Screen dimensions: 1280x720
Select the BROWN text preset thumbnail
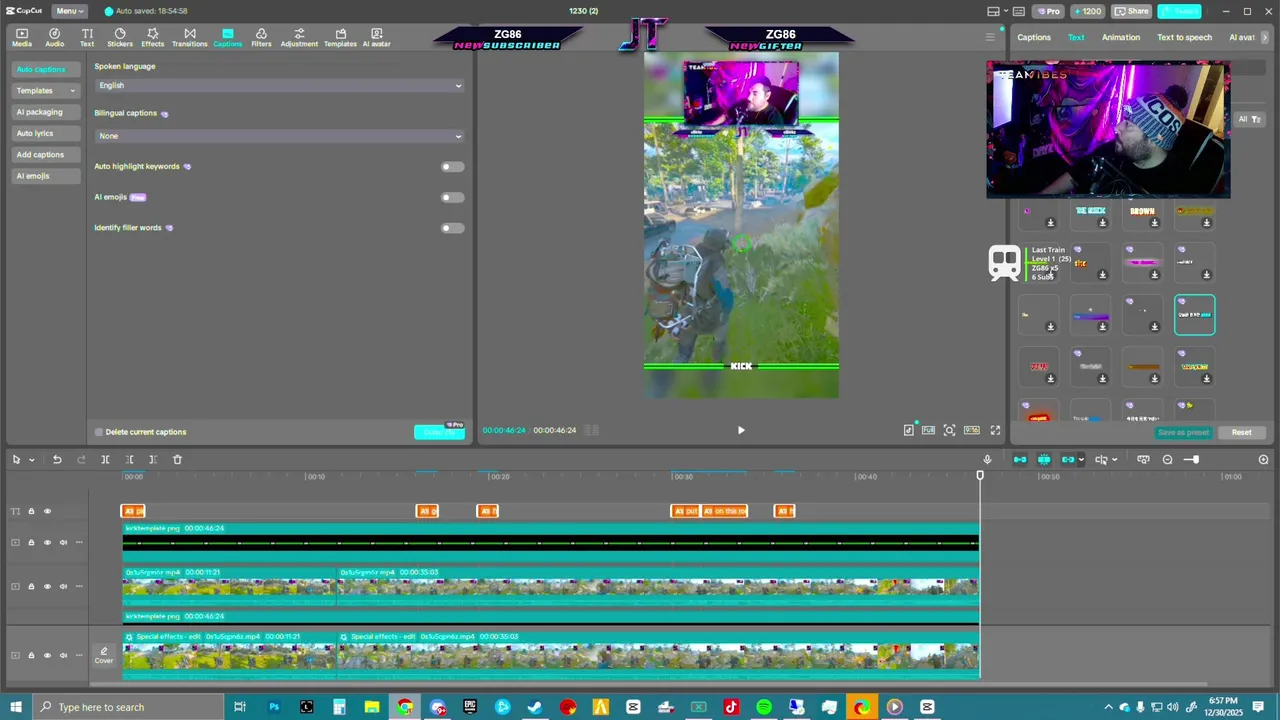pos(1142,212)
